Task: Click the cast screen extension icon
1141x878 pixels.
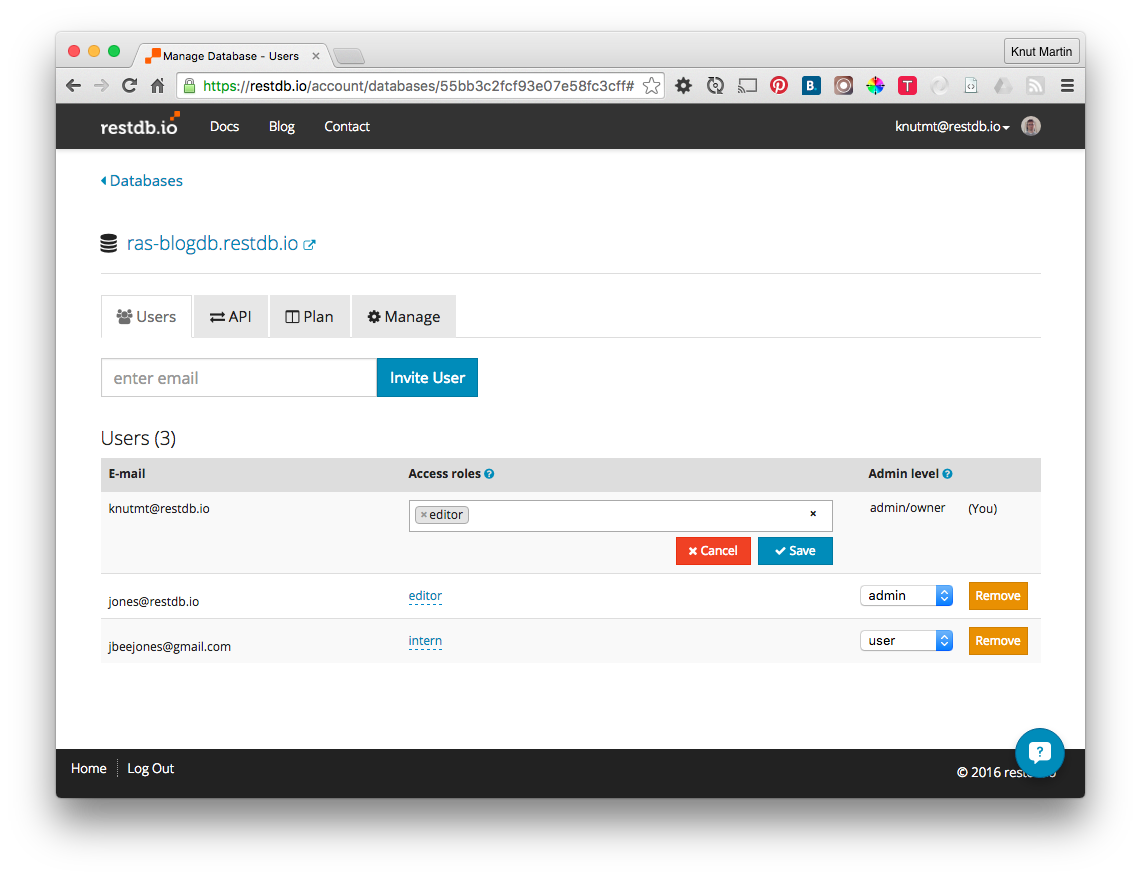Action: pyautogui.click(x=747, y=86)
